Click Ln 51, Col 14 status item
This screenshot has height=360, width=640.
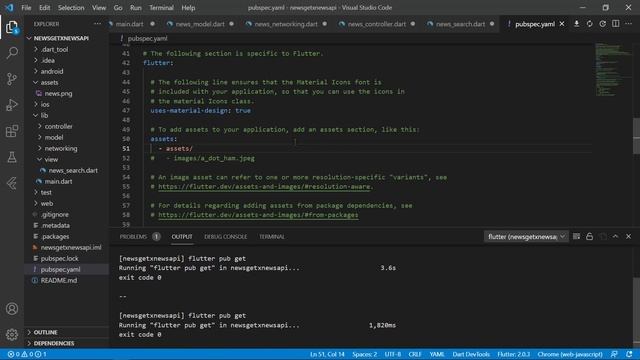click(x=327, y=354)
